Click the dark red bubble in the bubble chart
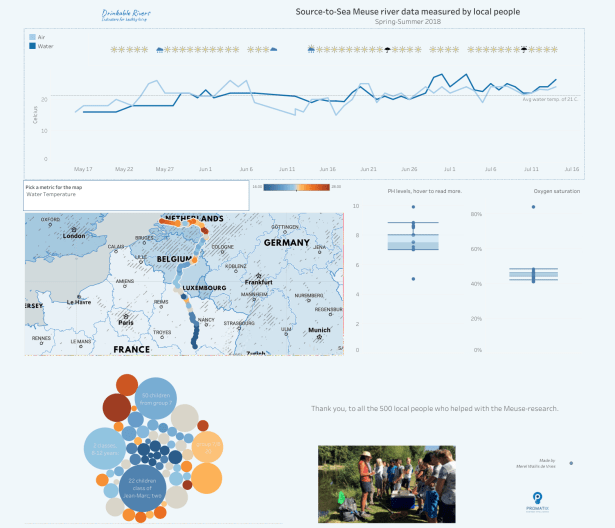Image resolution: width=615 pixels, height=528 pixels. click(x=116, y=407)
